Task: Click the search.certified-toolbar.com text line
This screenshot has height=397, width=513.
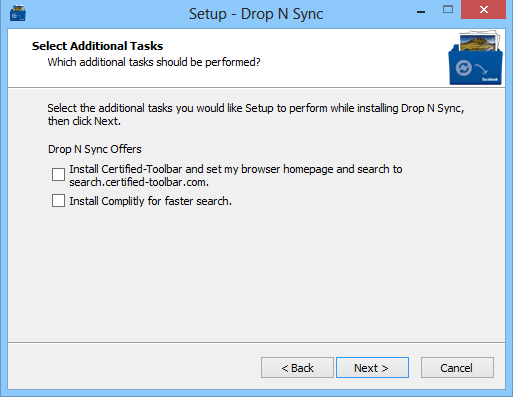Action: (x=139, y=182)
